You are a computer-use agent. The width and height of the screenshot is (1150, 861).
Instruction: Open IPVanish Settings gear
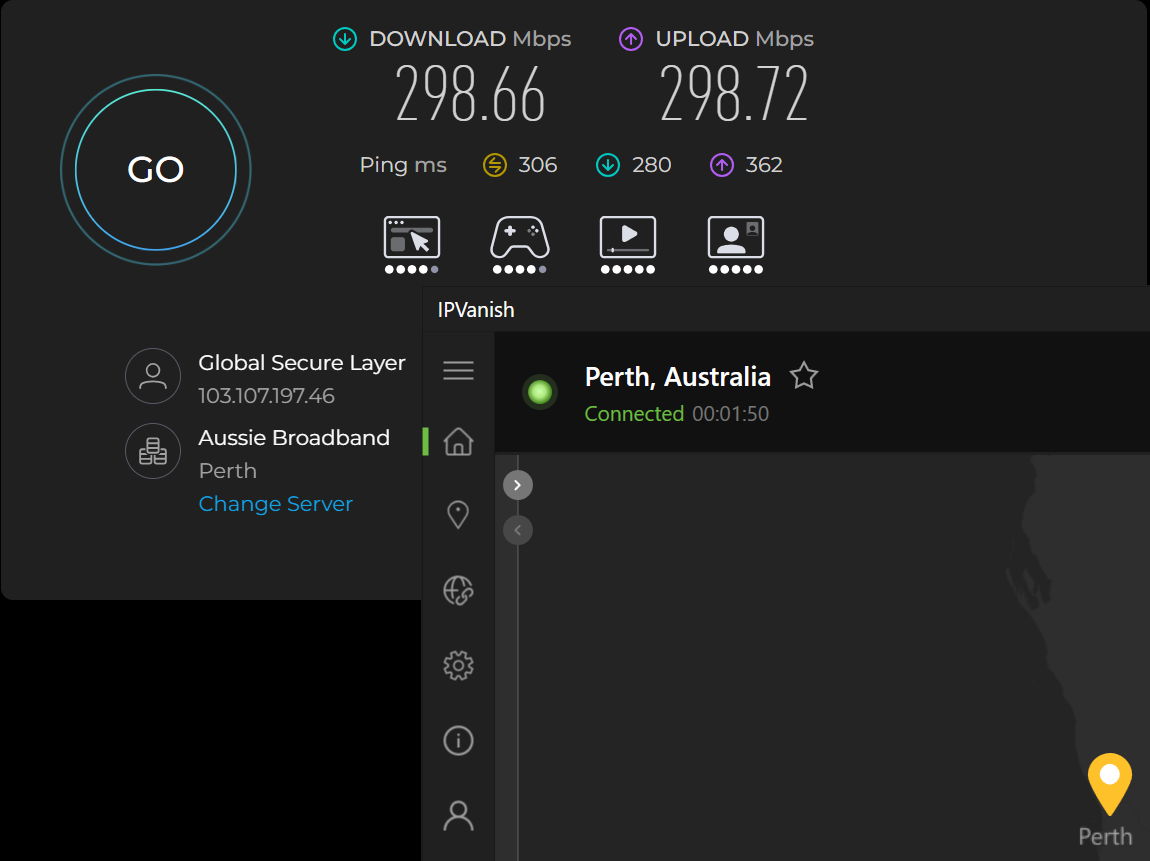(458, 665)
